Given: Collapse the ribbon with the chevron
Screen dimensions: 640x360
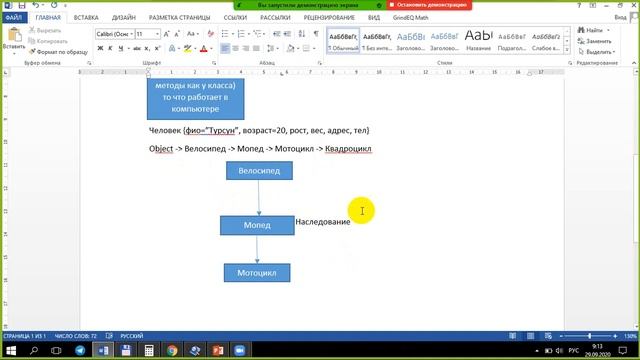Looking at the screenshot, I should pos(634,63).
